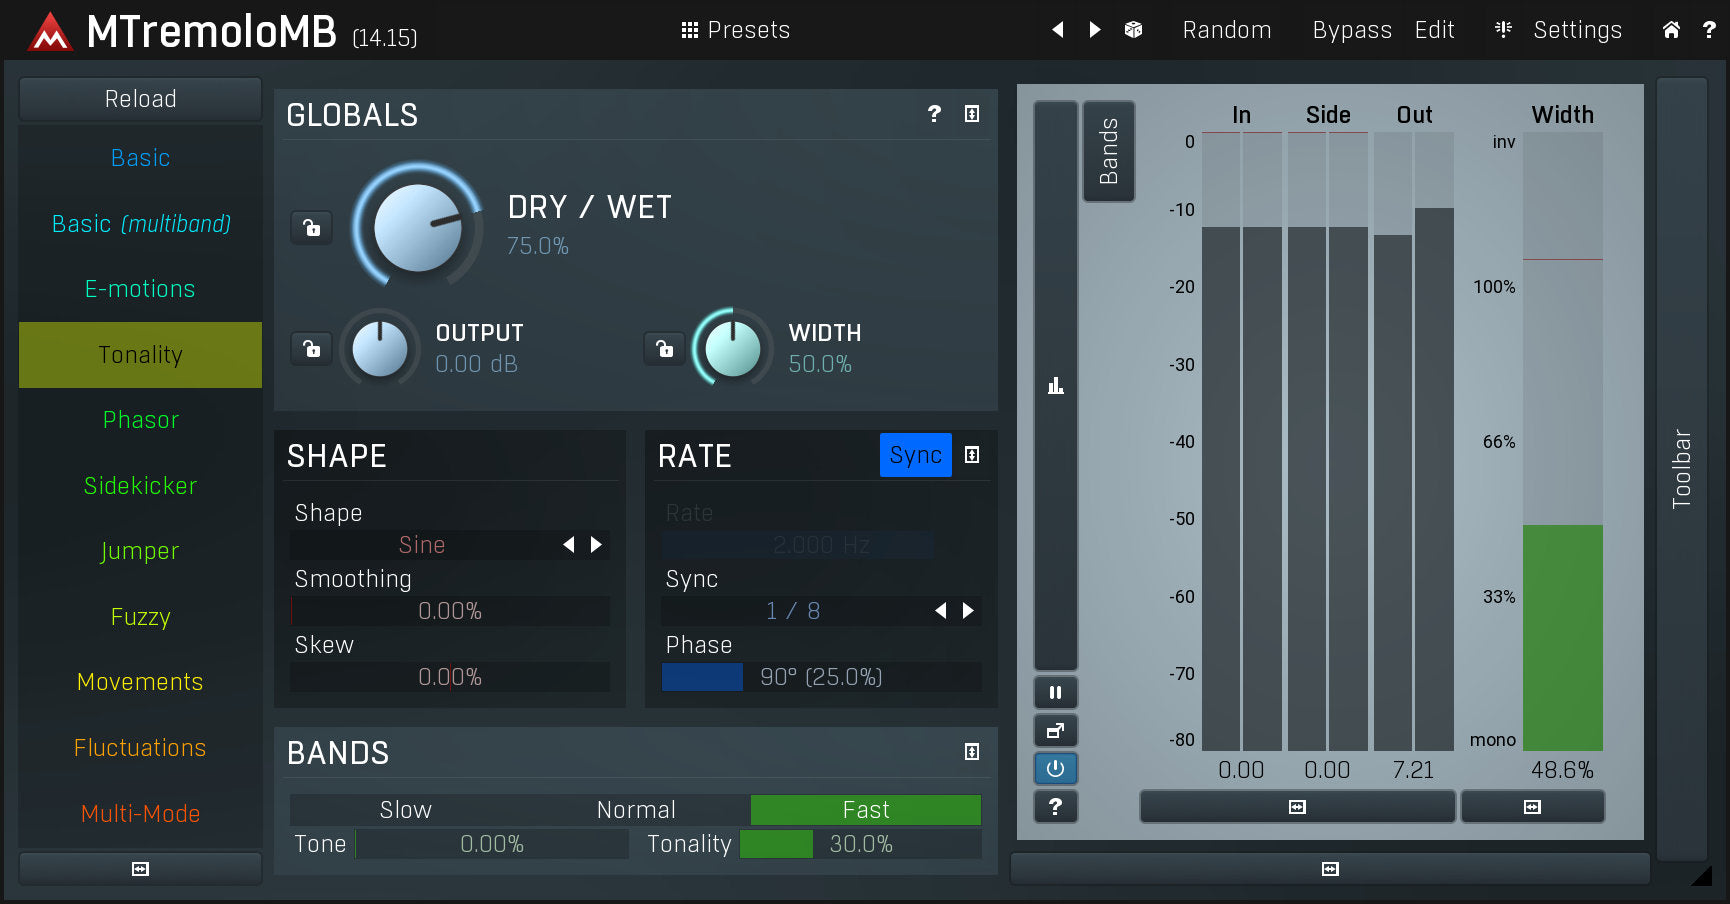The height and width of the screenshot is (904, 1730).
Task: Toggle the meter power button
Action: pyautogui.click(x=1055, y=769)
